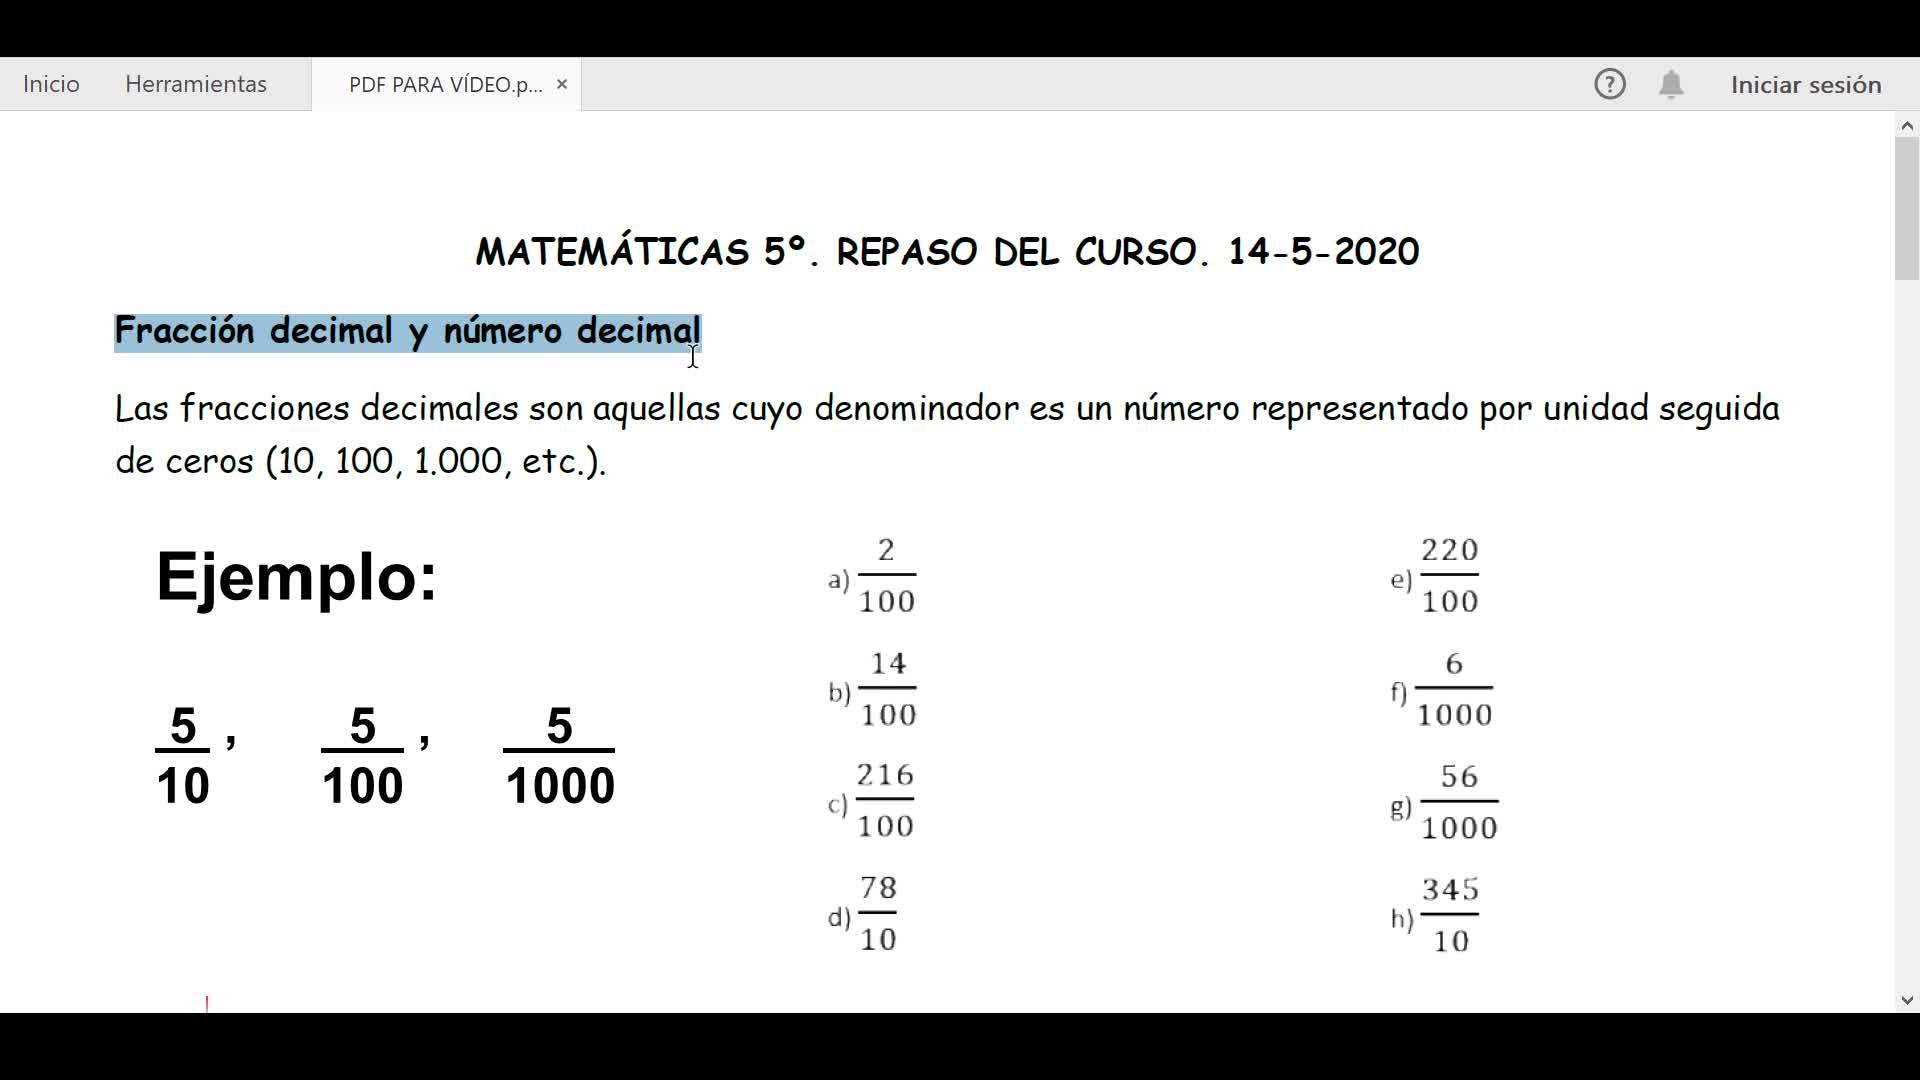The image size is (1920, 1080).
Task: Open the Herramientas tab
Action: [196, 84]
